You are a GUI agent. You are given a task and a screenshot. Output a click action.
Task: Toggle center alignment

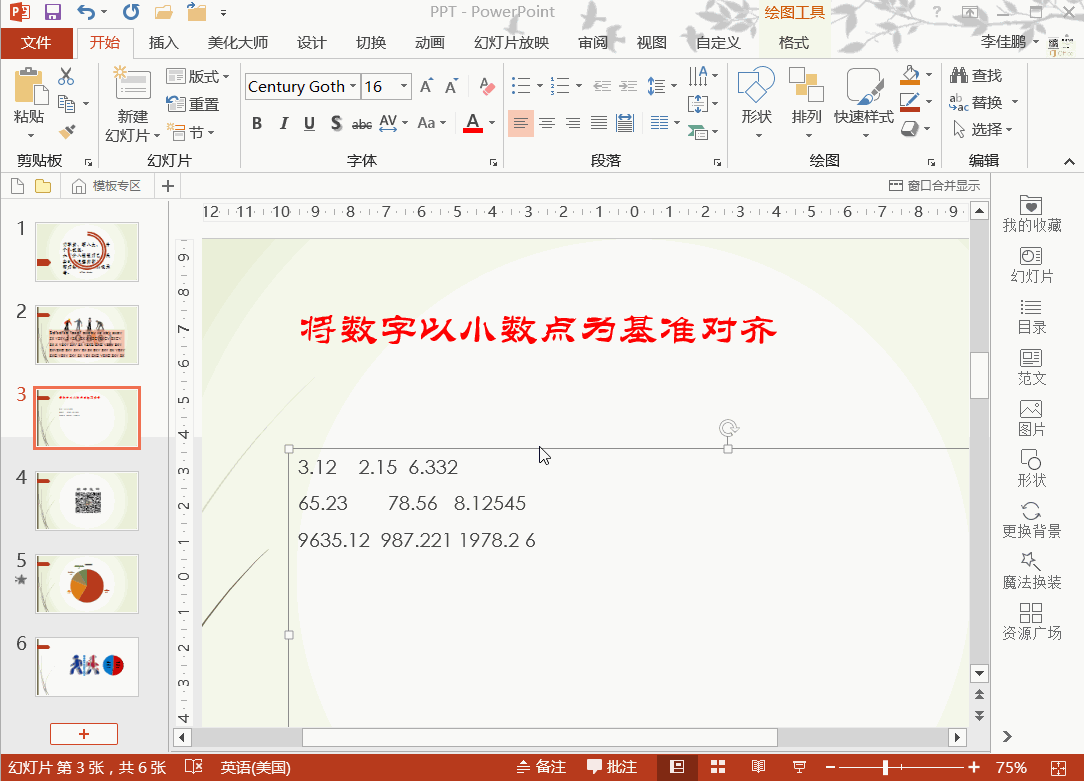coord(547,123)
